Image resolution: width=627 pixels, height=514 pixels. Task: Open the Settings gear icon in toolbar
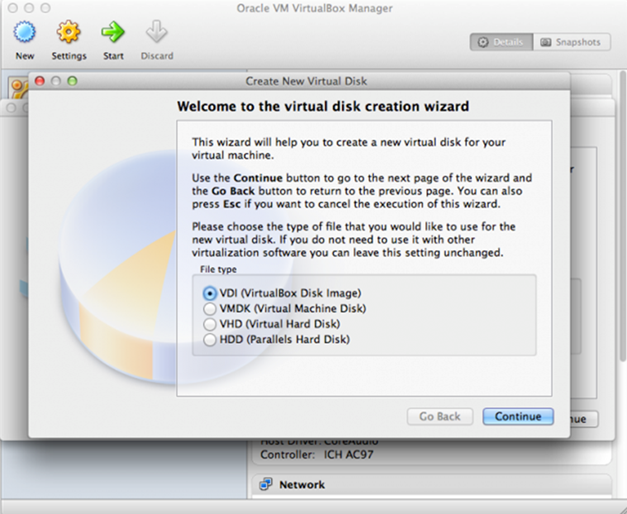[x=68, y=32]
